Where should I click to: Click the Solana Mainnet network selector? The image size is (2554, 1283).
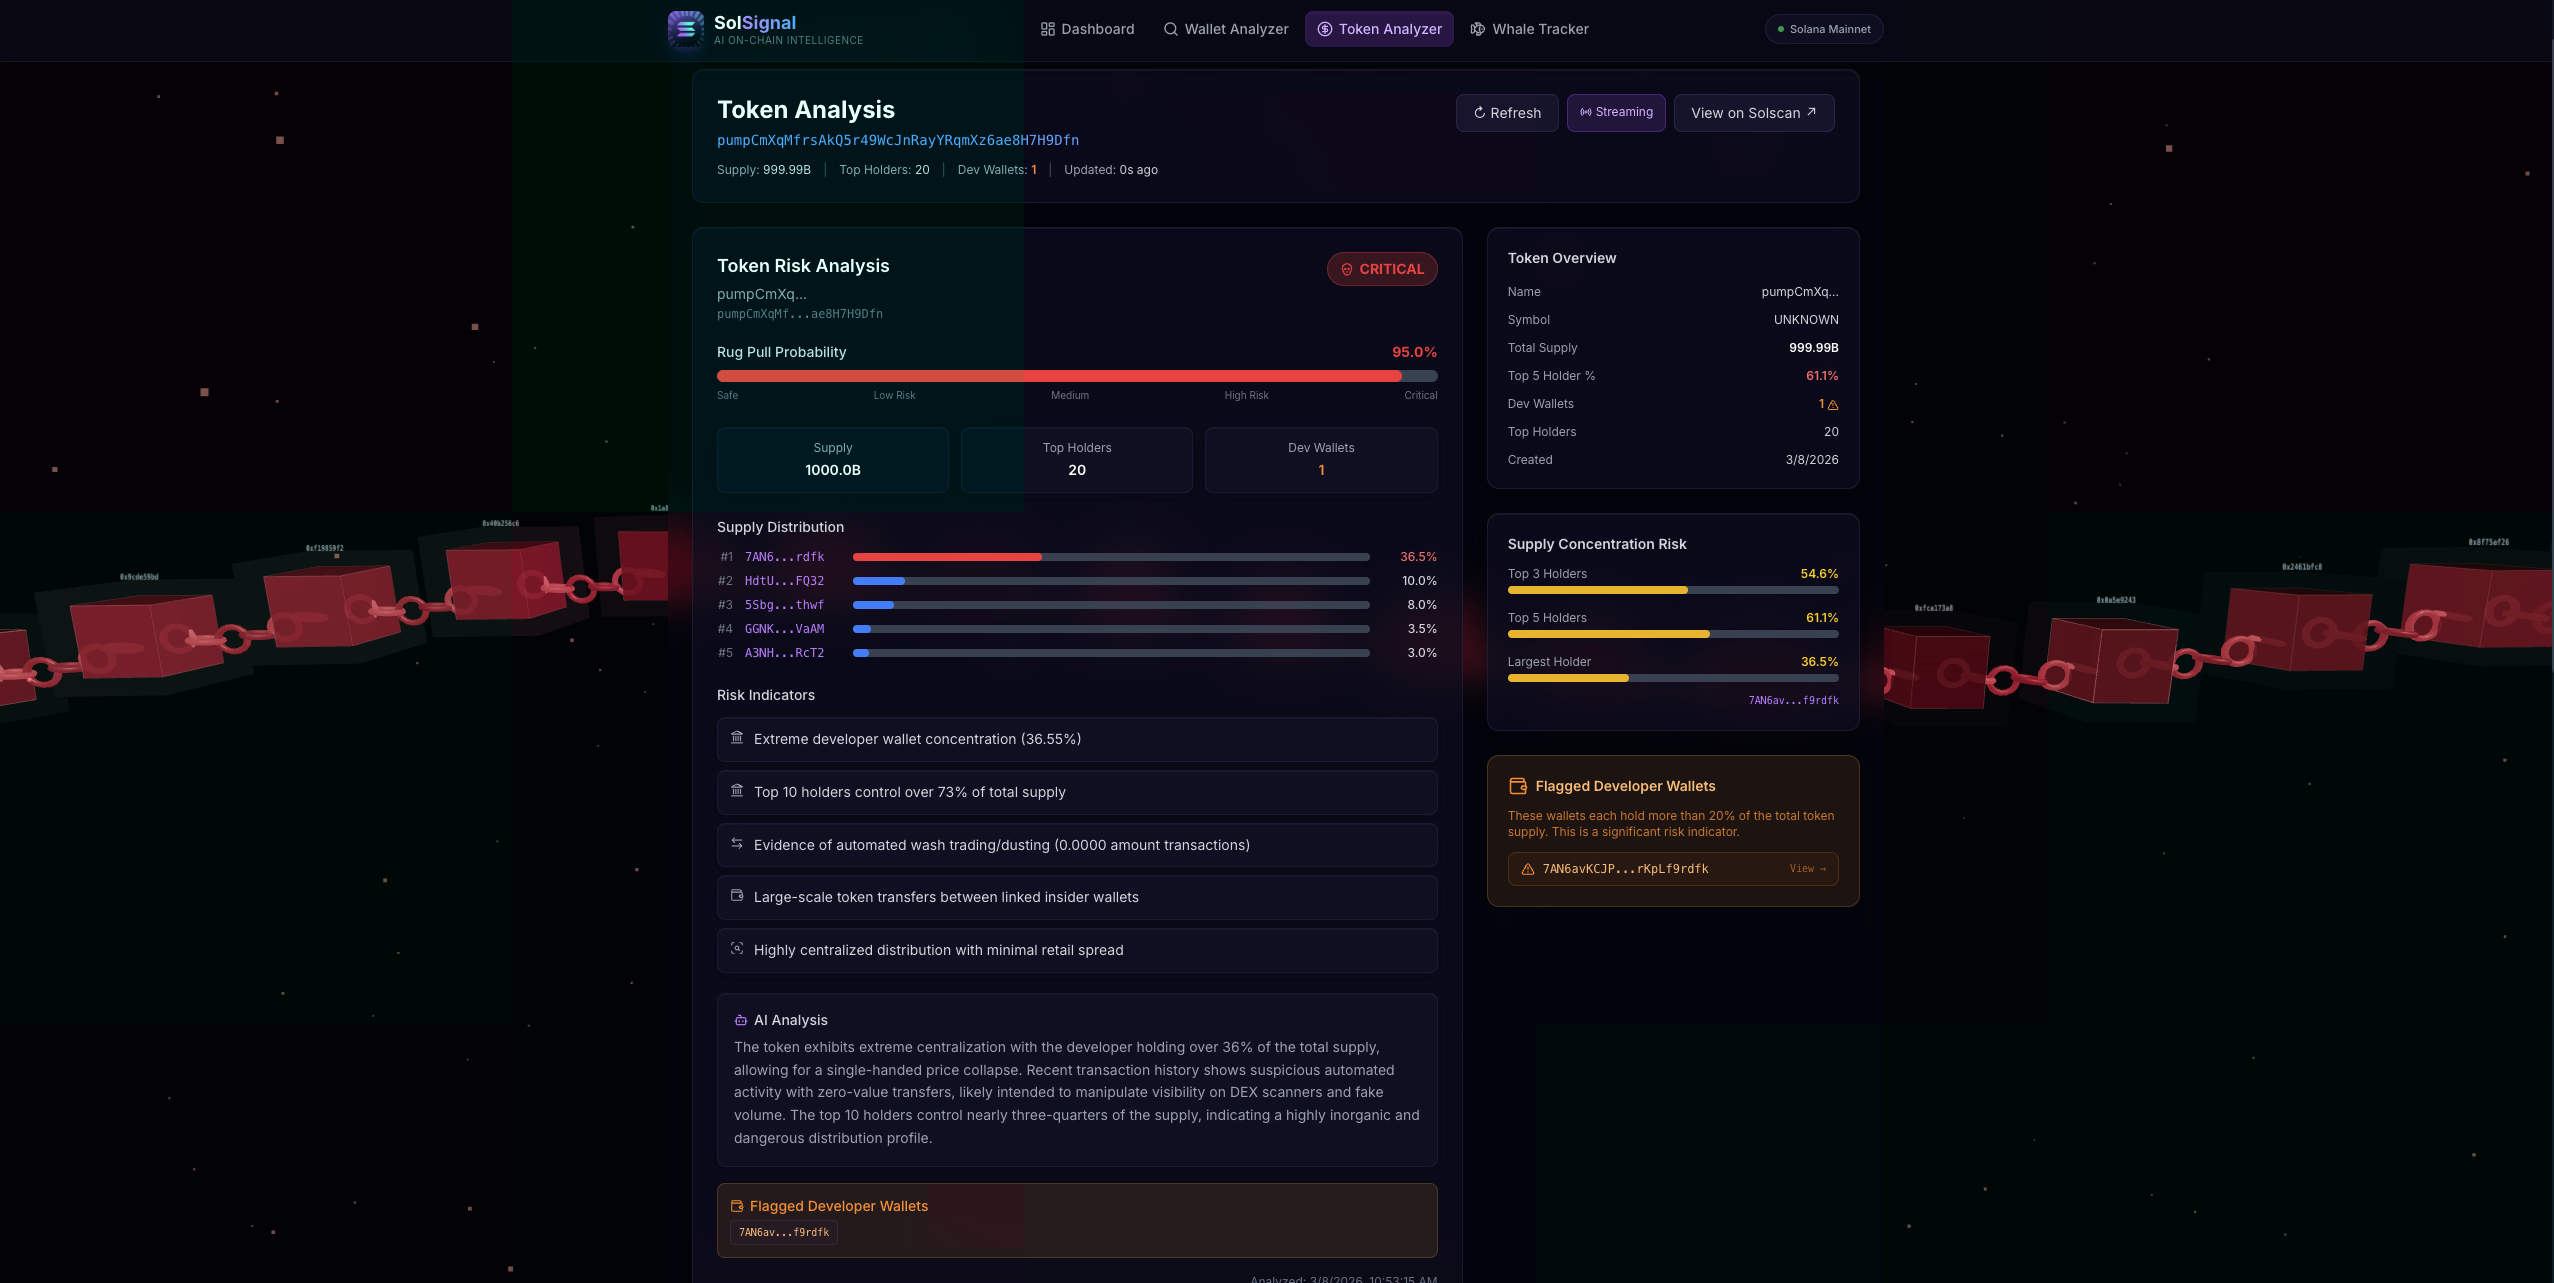(x=1823, y=29)
